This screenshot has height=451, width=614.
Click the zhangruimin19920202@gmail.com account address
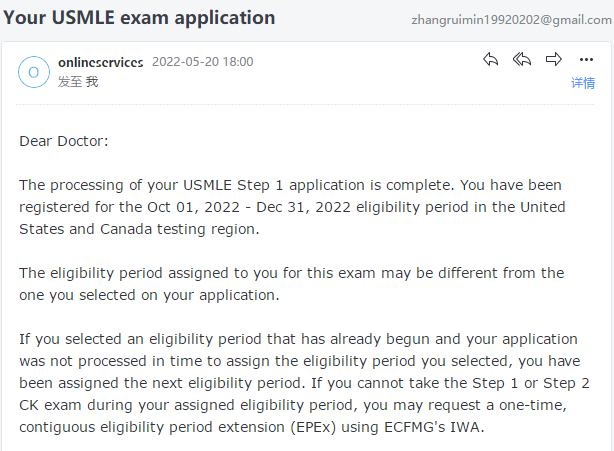(x=511, y=20)
